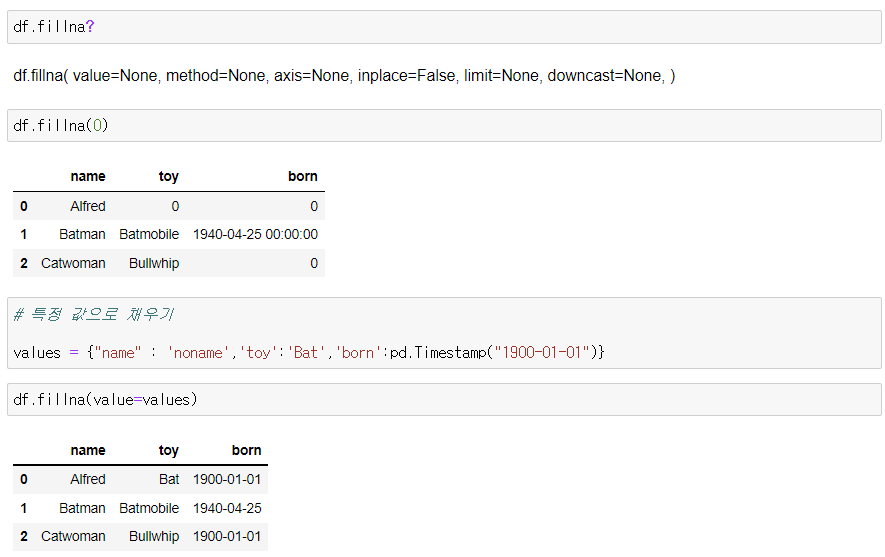885x557 pixels.
Task: Select 'Catwoman' cell in first table
Action: pos(73,263)
